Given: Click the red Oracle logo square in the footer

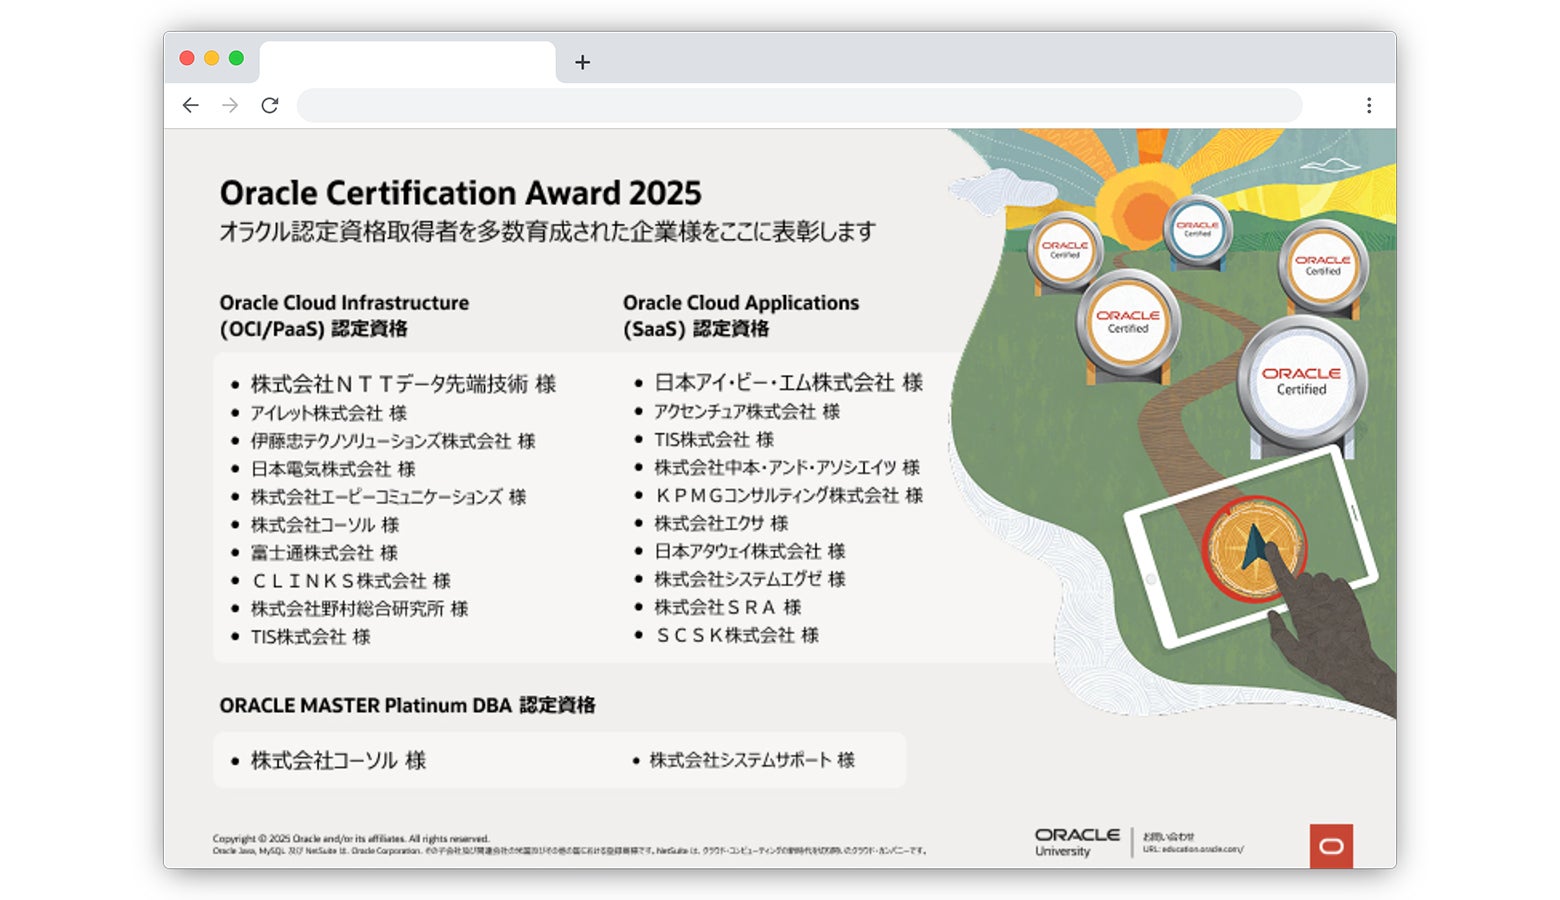Looking at the screenshot, I should (x=1331, y=846).
